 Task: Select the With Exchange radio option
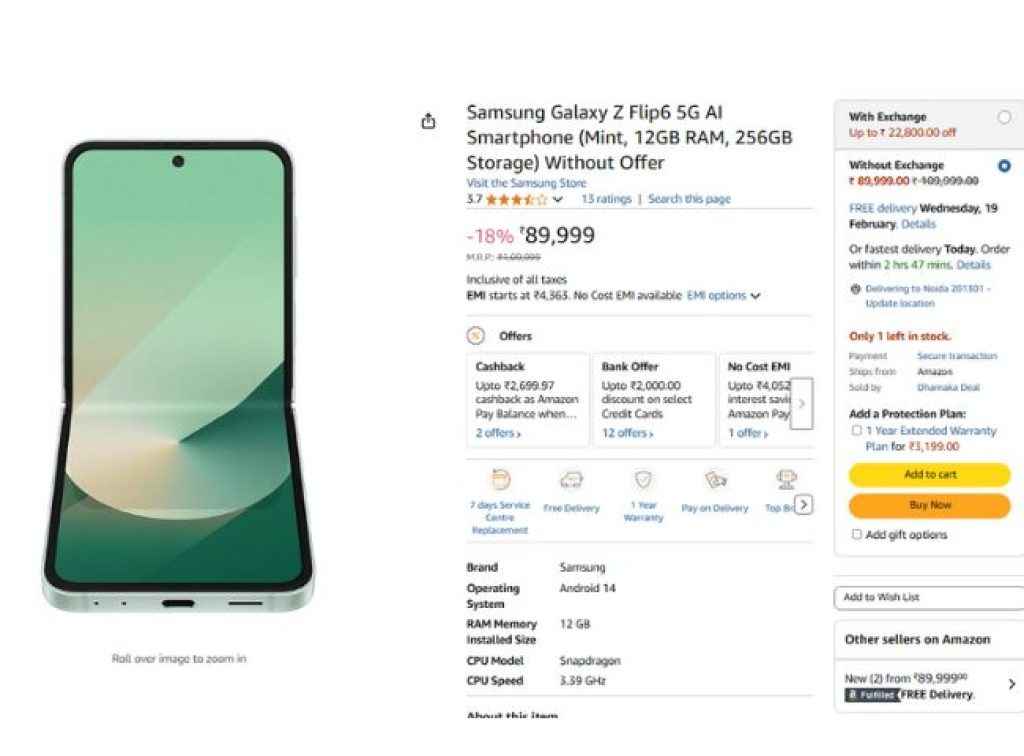(x=1004, y=117)
